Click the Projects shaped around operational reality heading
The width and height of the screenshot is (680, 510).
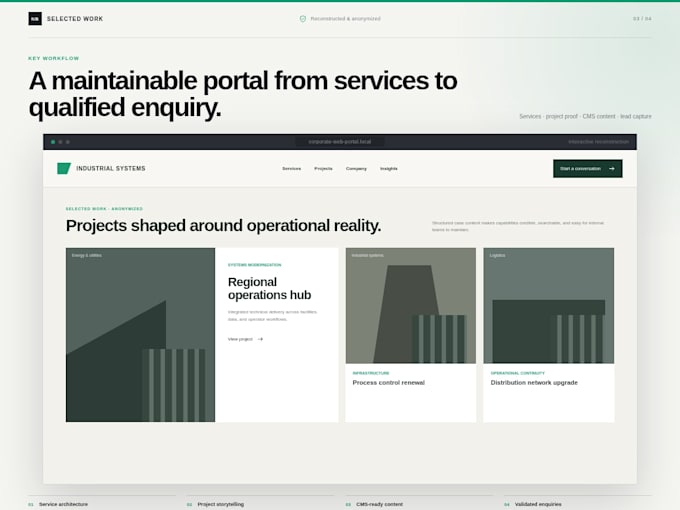pos(223,226)
